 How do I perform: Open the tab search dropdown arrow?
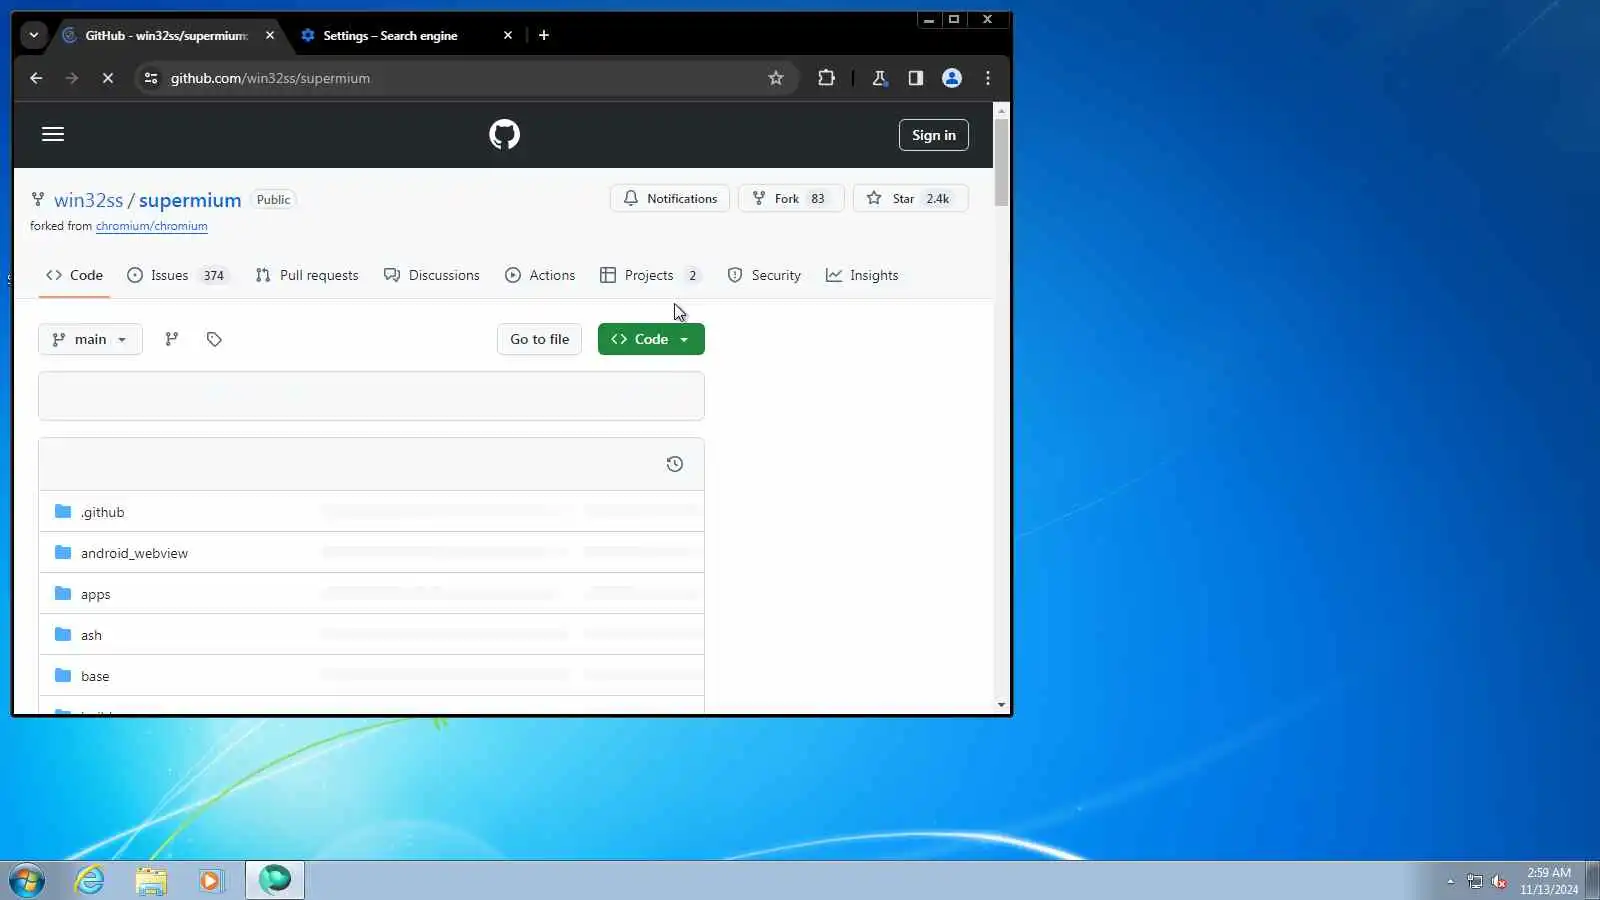tap(34, 35)
